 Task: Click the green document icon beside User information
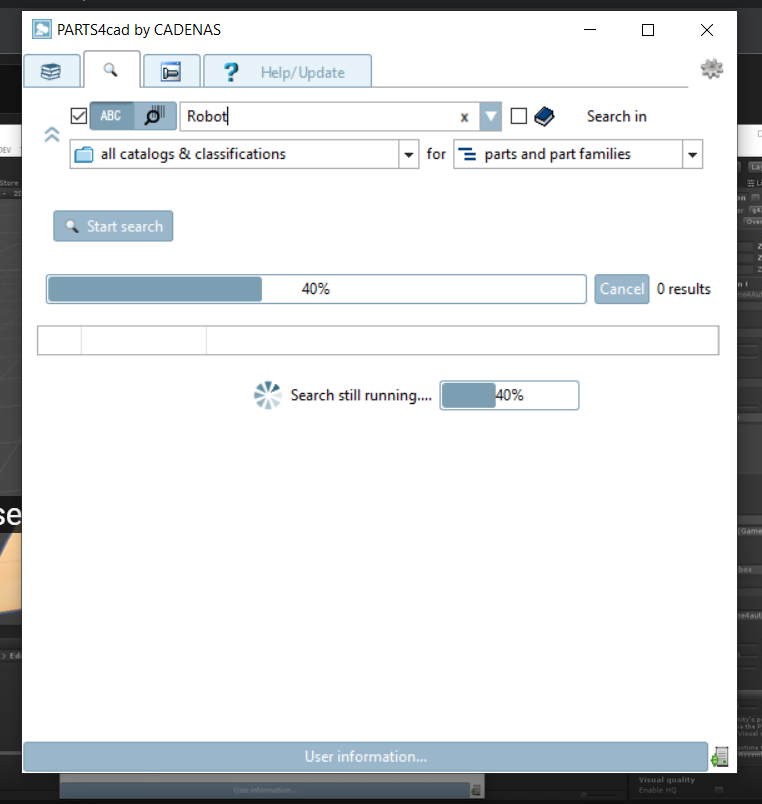(720, 757)
